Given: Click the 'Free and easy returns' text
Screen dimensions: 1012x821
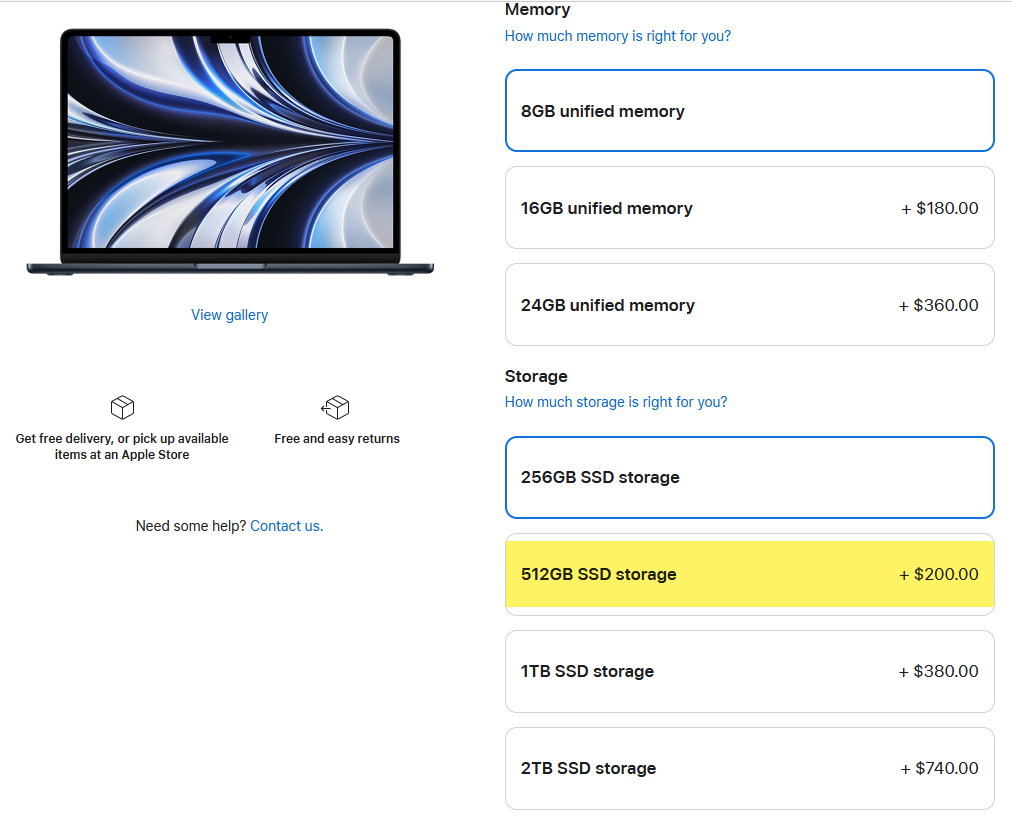Looking at the screenshot, I should pos(337,439).
